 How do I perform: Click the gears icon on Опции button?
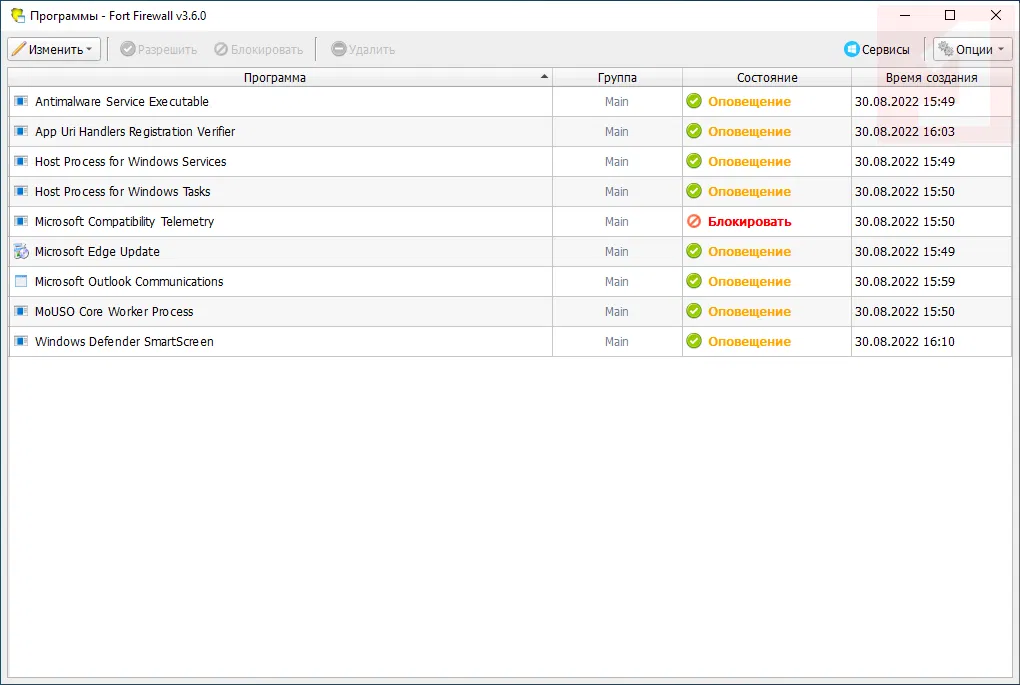click(x=946, y=48)
